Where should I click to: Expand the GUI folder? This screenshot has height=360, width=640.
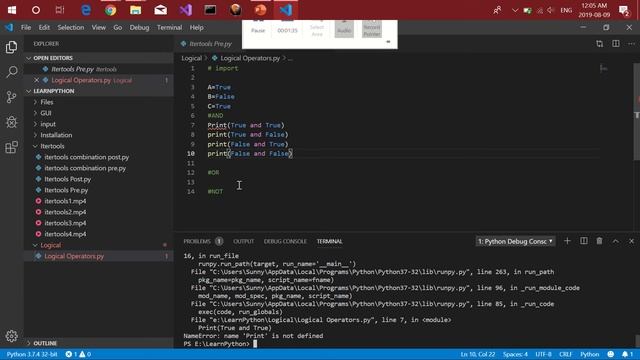(46, 113)
